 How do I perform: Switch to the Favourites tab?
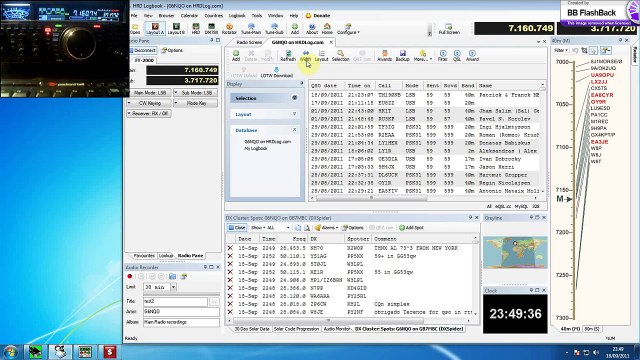pos(144,256)
